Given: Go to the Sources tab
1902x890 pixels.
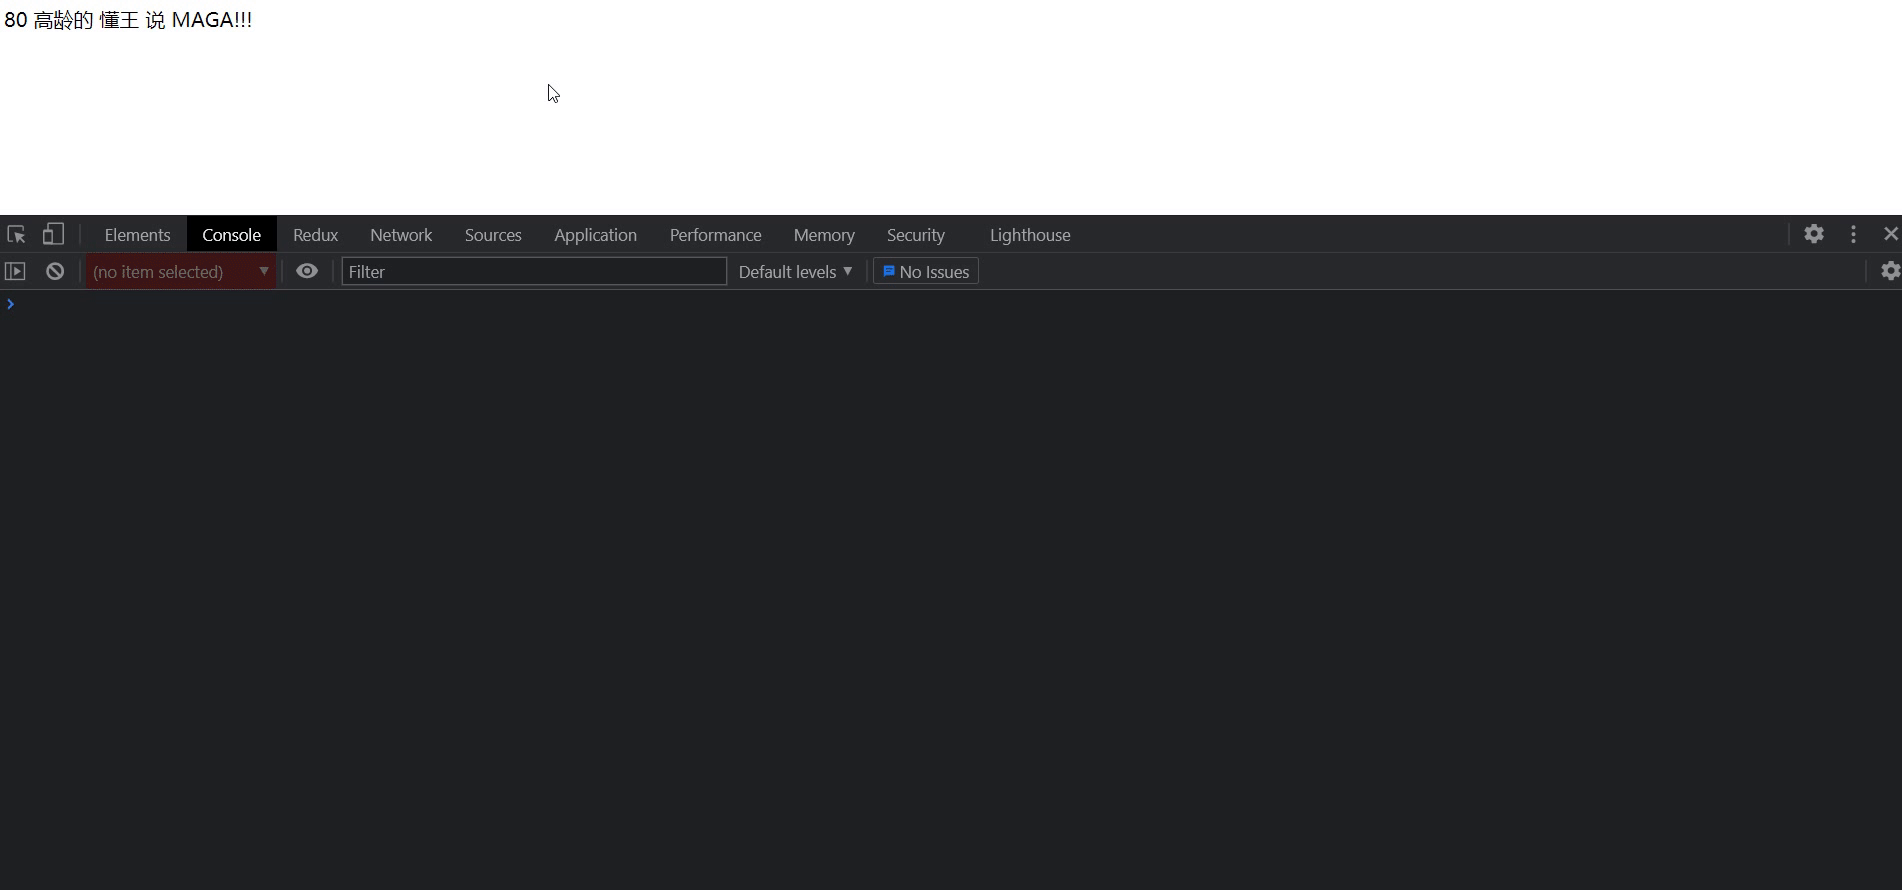Looking at the screenshot, I should pyautogui.click(x=493, y=235).
